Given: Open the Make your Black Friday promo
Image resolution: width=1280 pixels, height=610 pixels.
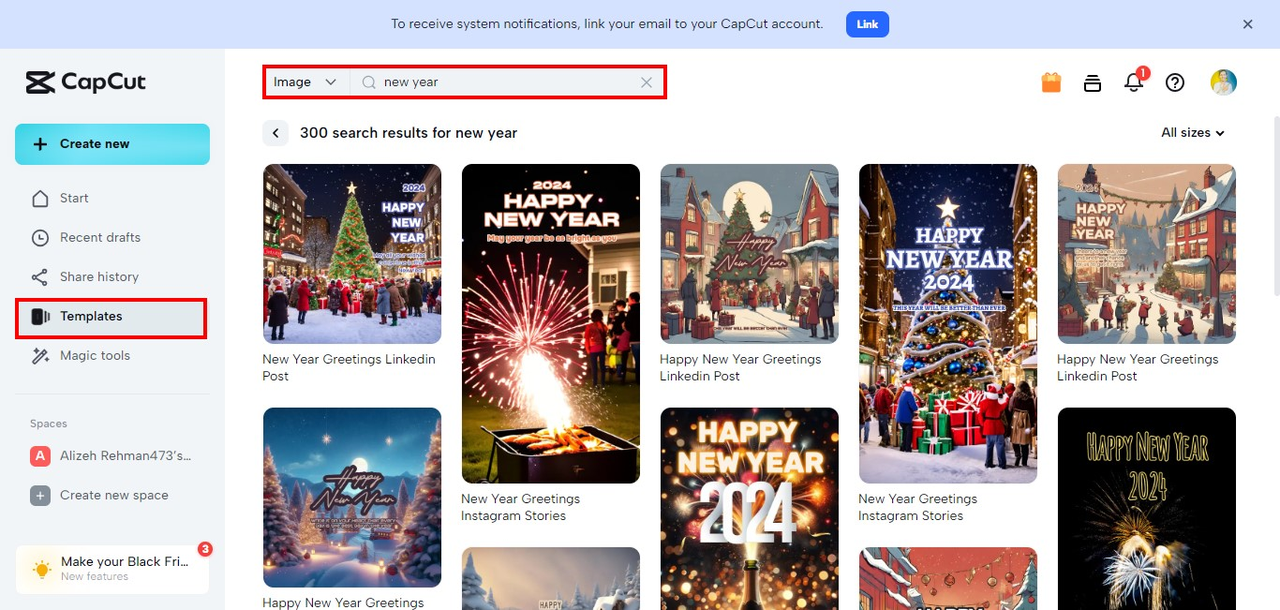Looking at the screenshot, I should (x=112, y=569).
